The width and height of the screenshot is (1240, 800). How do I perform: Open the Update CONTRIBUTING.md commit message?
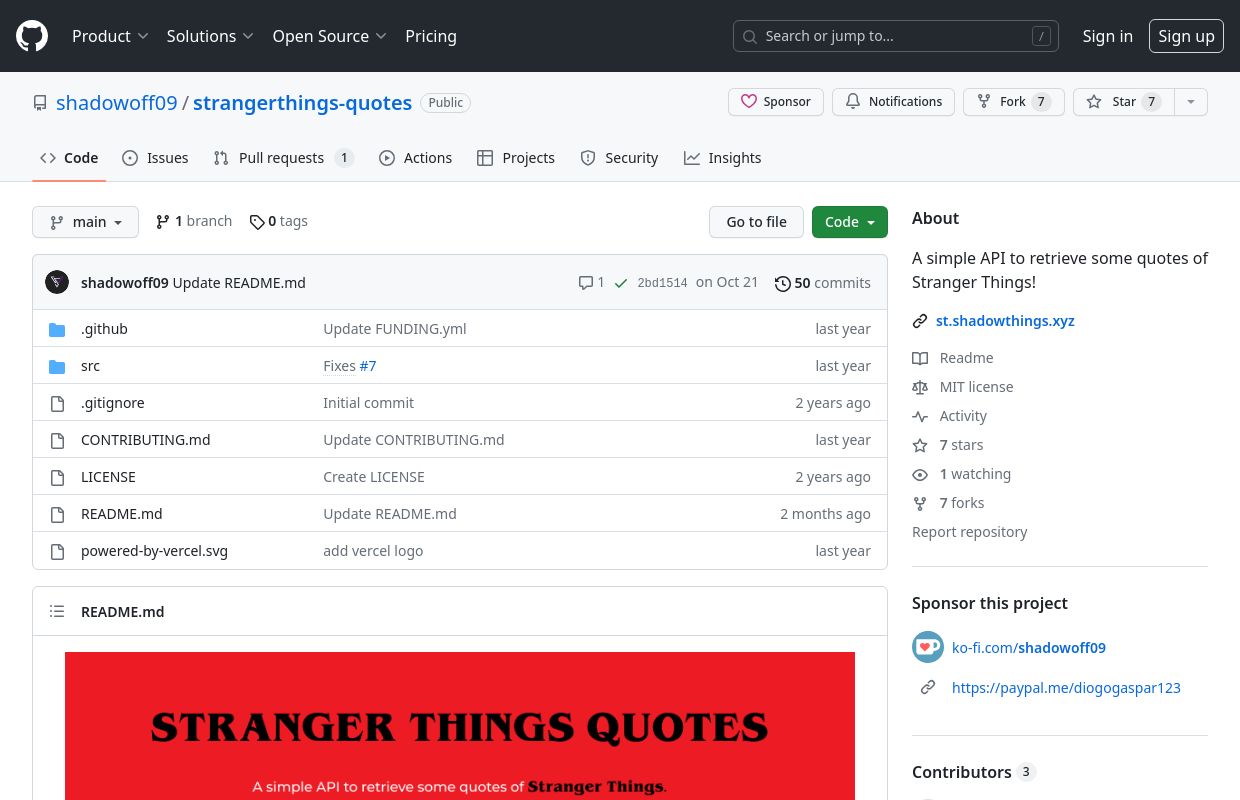[x=413, y=440]
